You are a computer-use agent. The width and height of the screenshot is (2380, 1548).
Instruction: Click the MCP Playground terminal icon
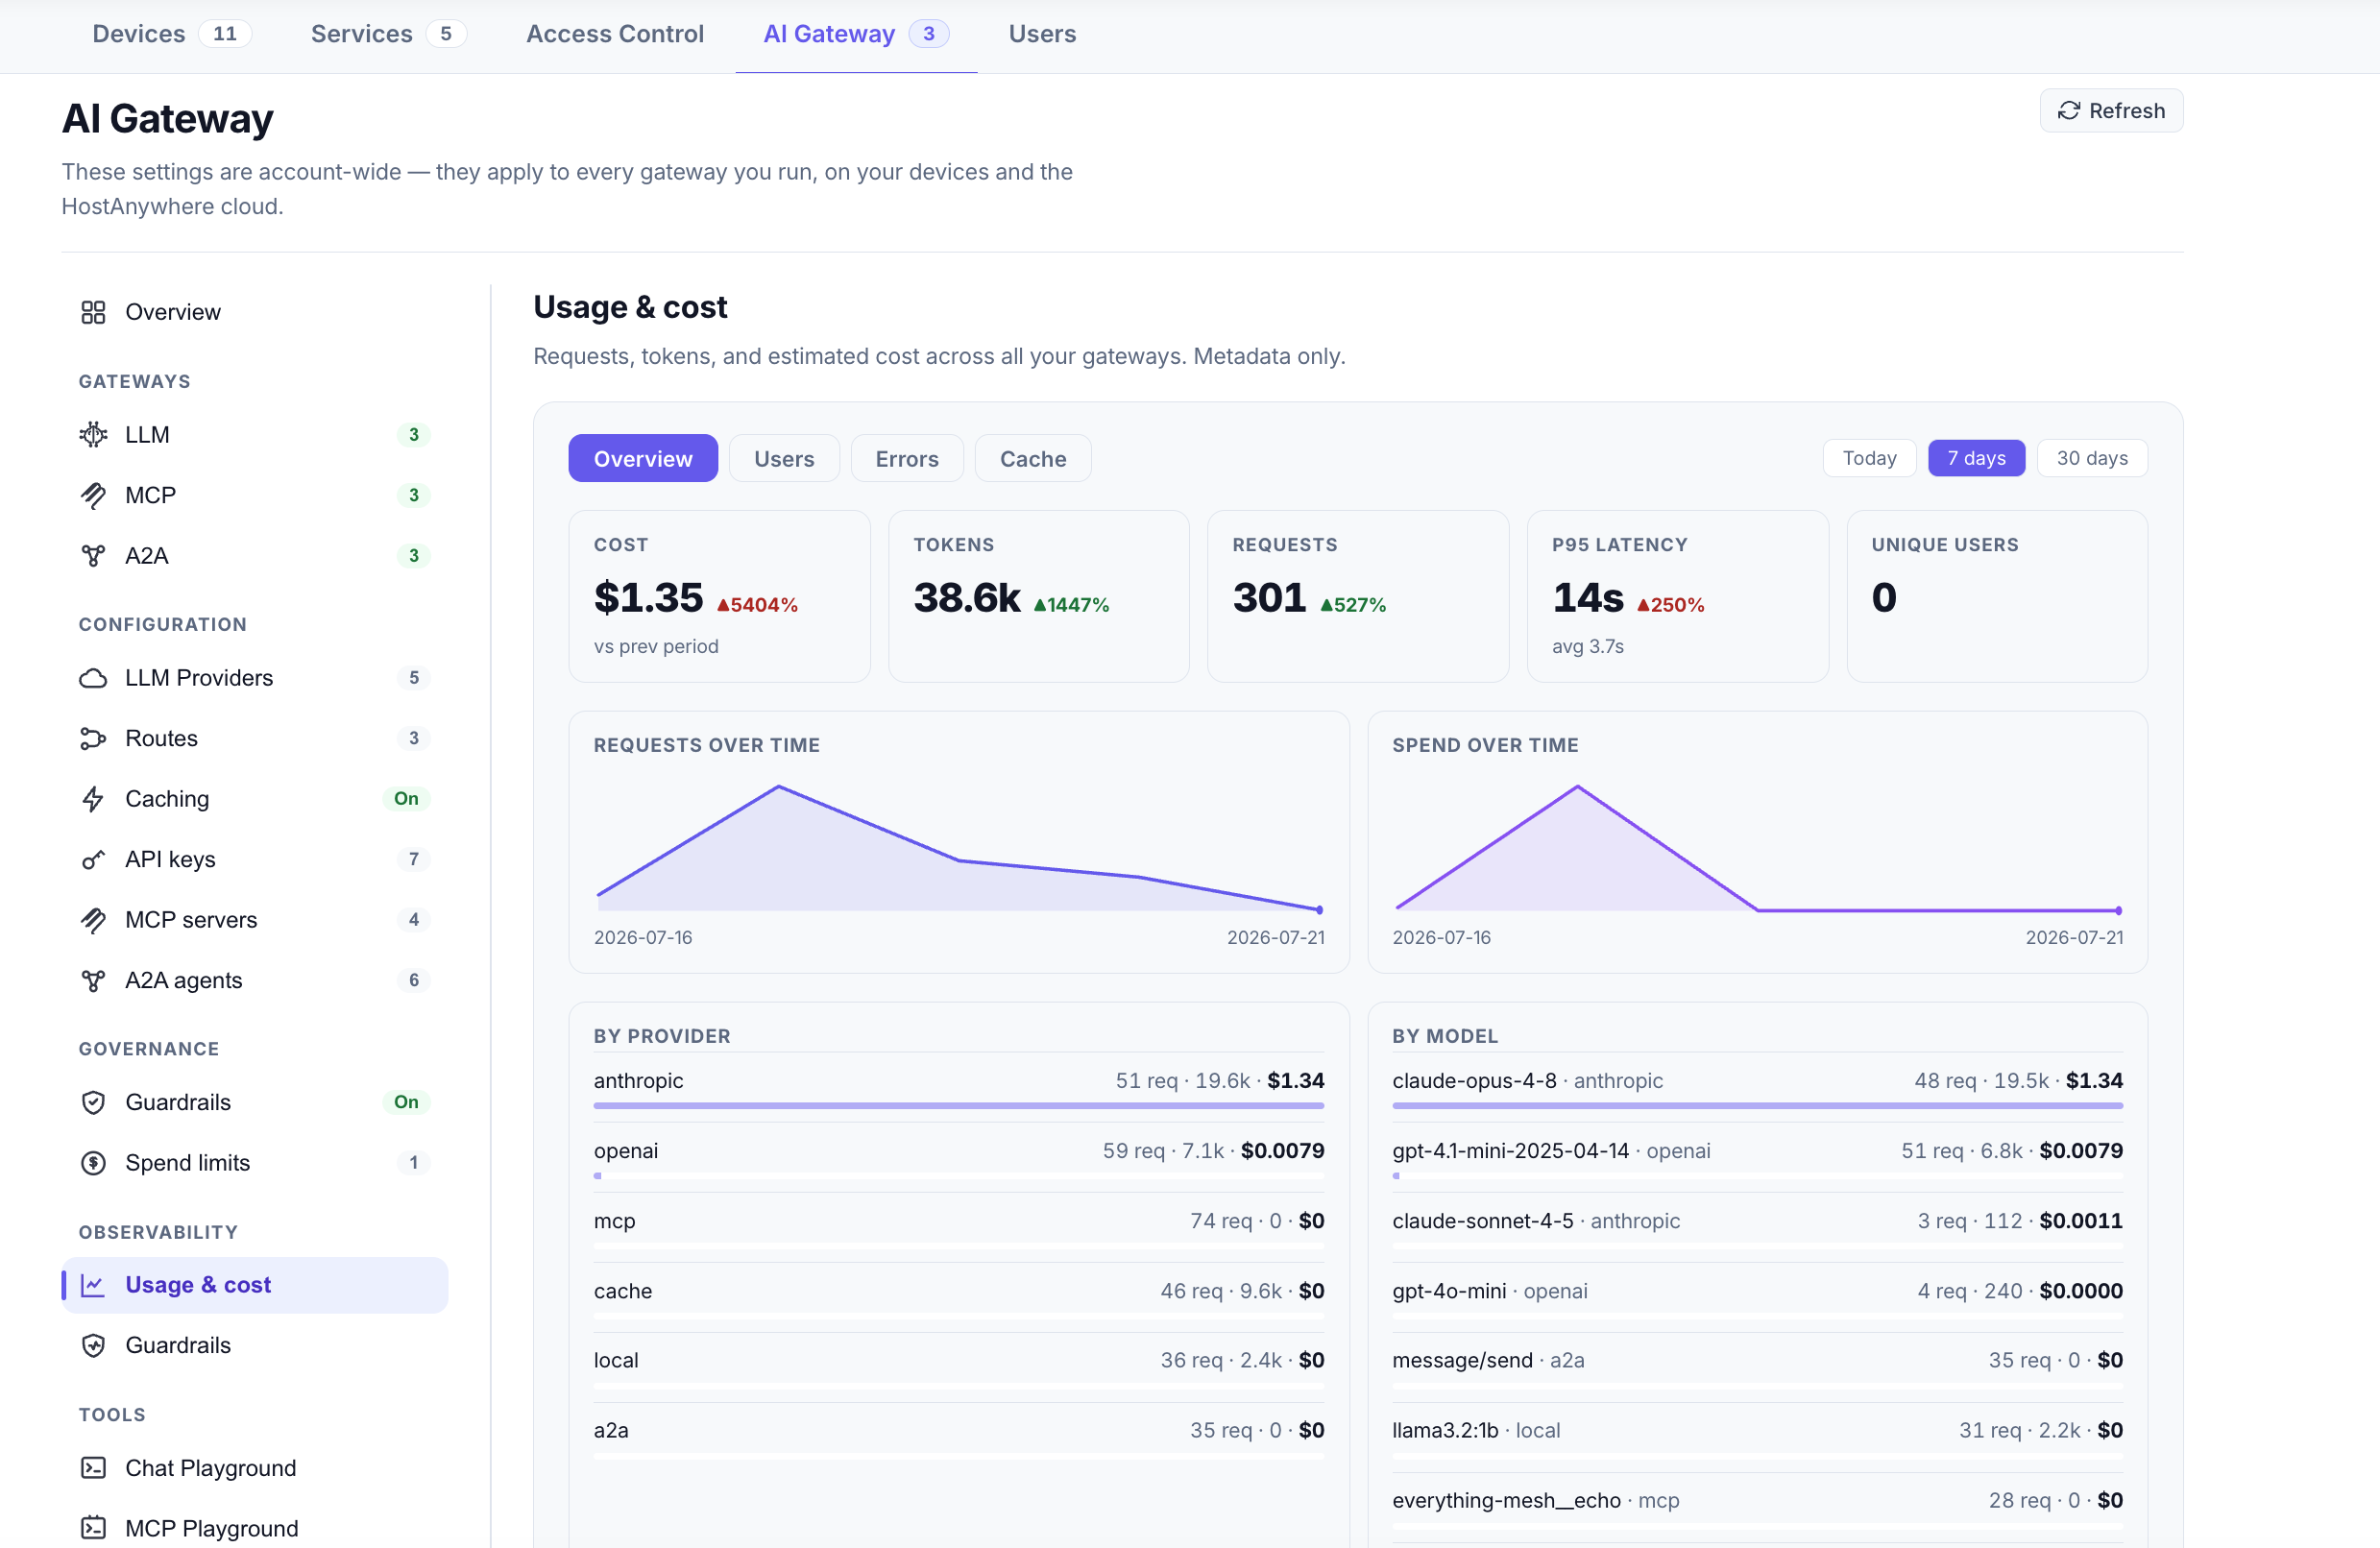[93, 1528]
